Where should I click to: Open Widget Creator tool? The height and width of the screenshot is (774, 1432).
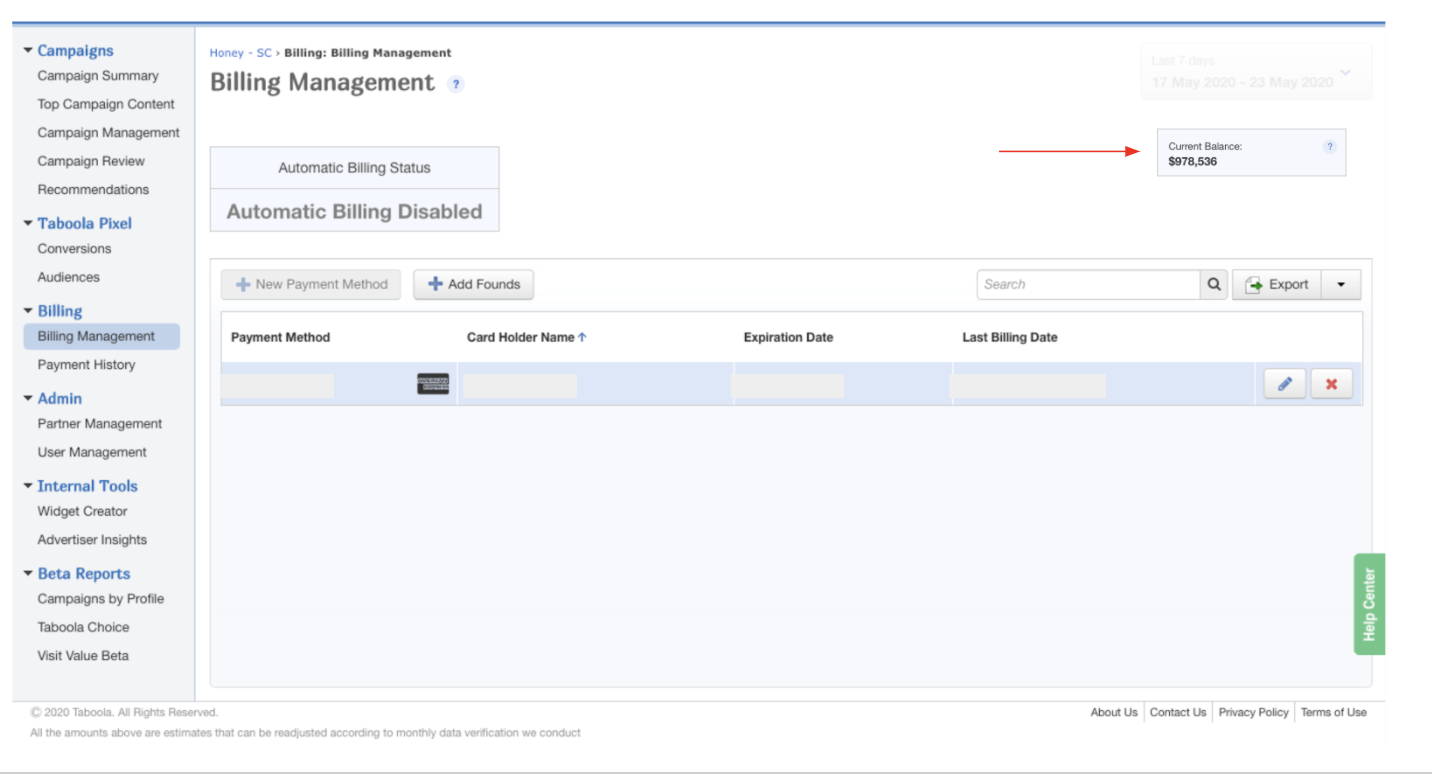(82, 511)
